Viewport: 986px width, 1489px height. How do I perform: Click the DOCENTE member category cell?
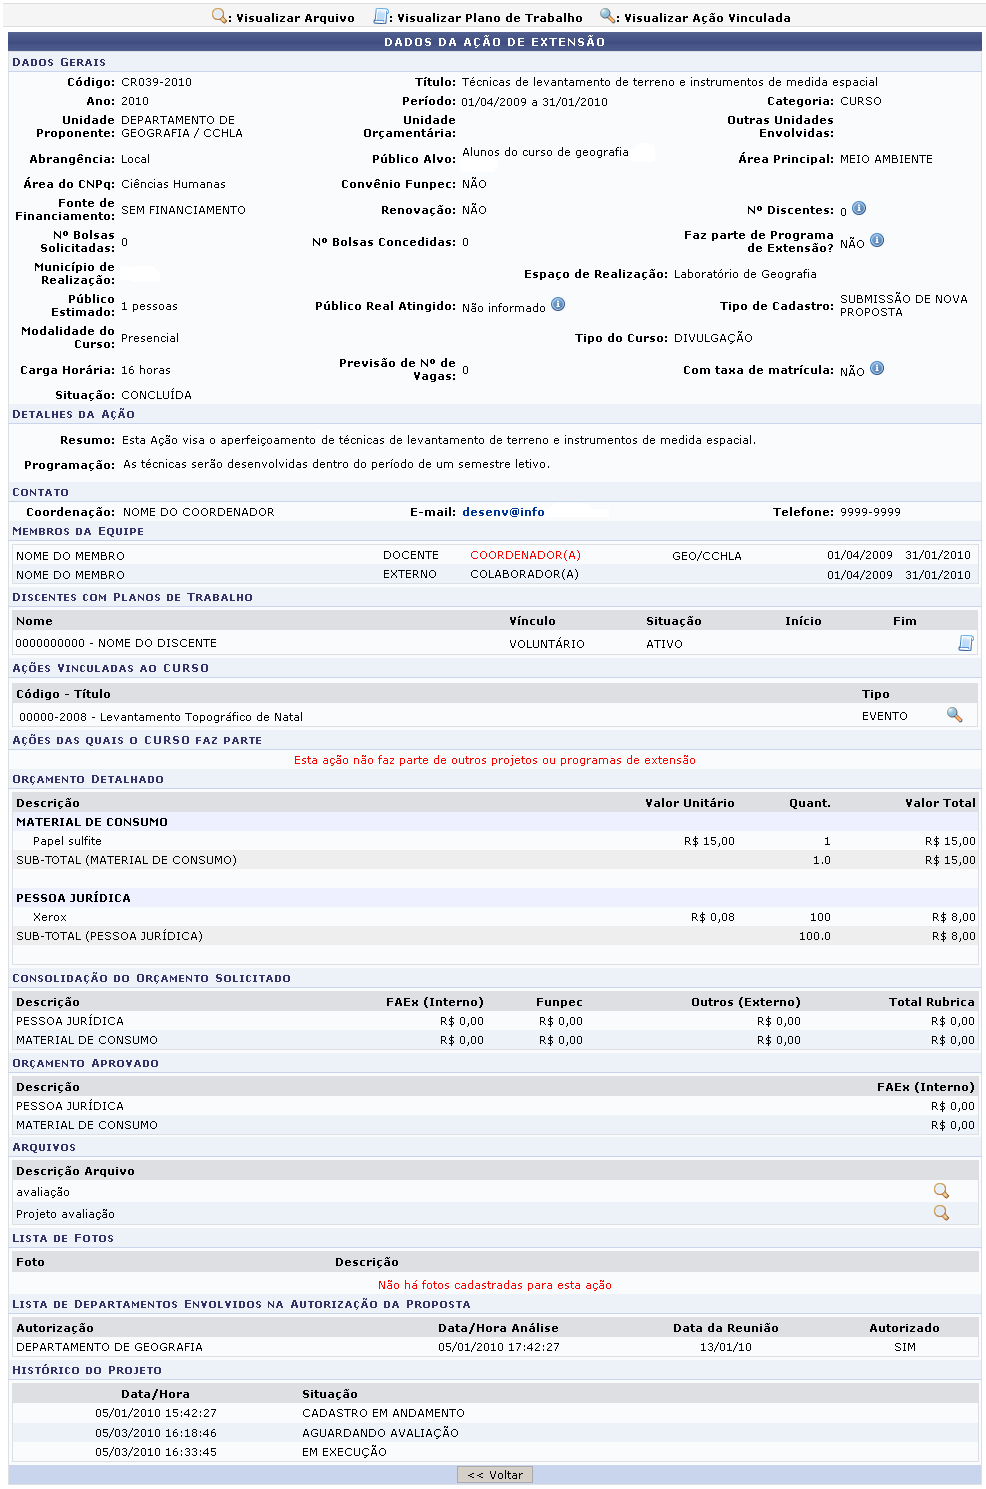pos(411,555)
